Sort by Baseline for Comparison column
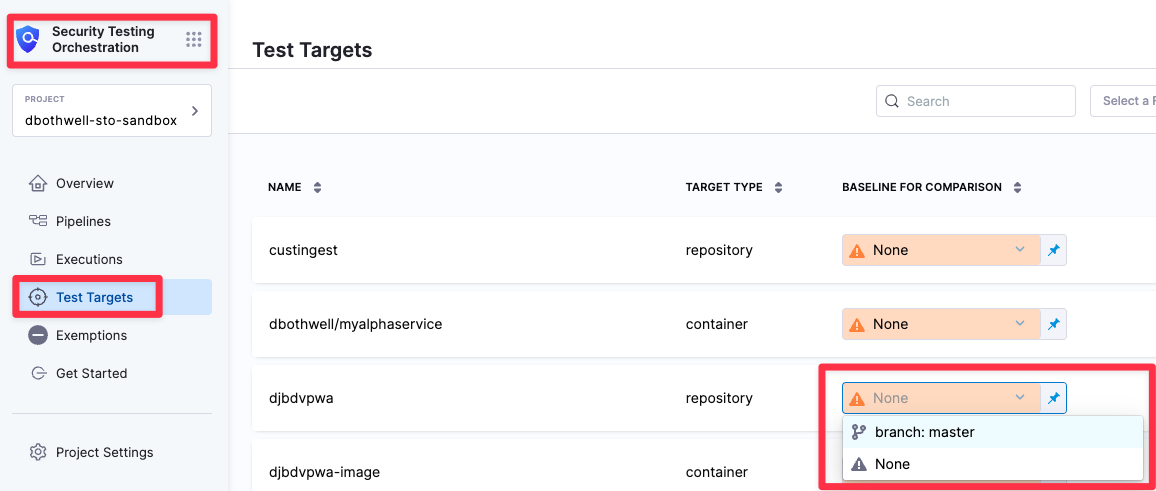The width and height of the screenshot is (1156, 491). [x=1018, y=187]
